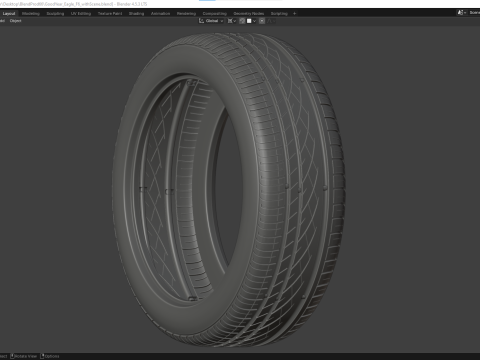Open the proportional editing falloff dropdown
The image size is (480, 360).
(271, 21)
